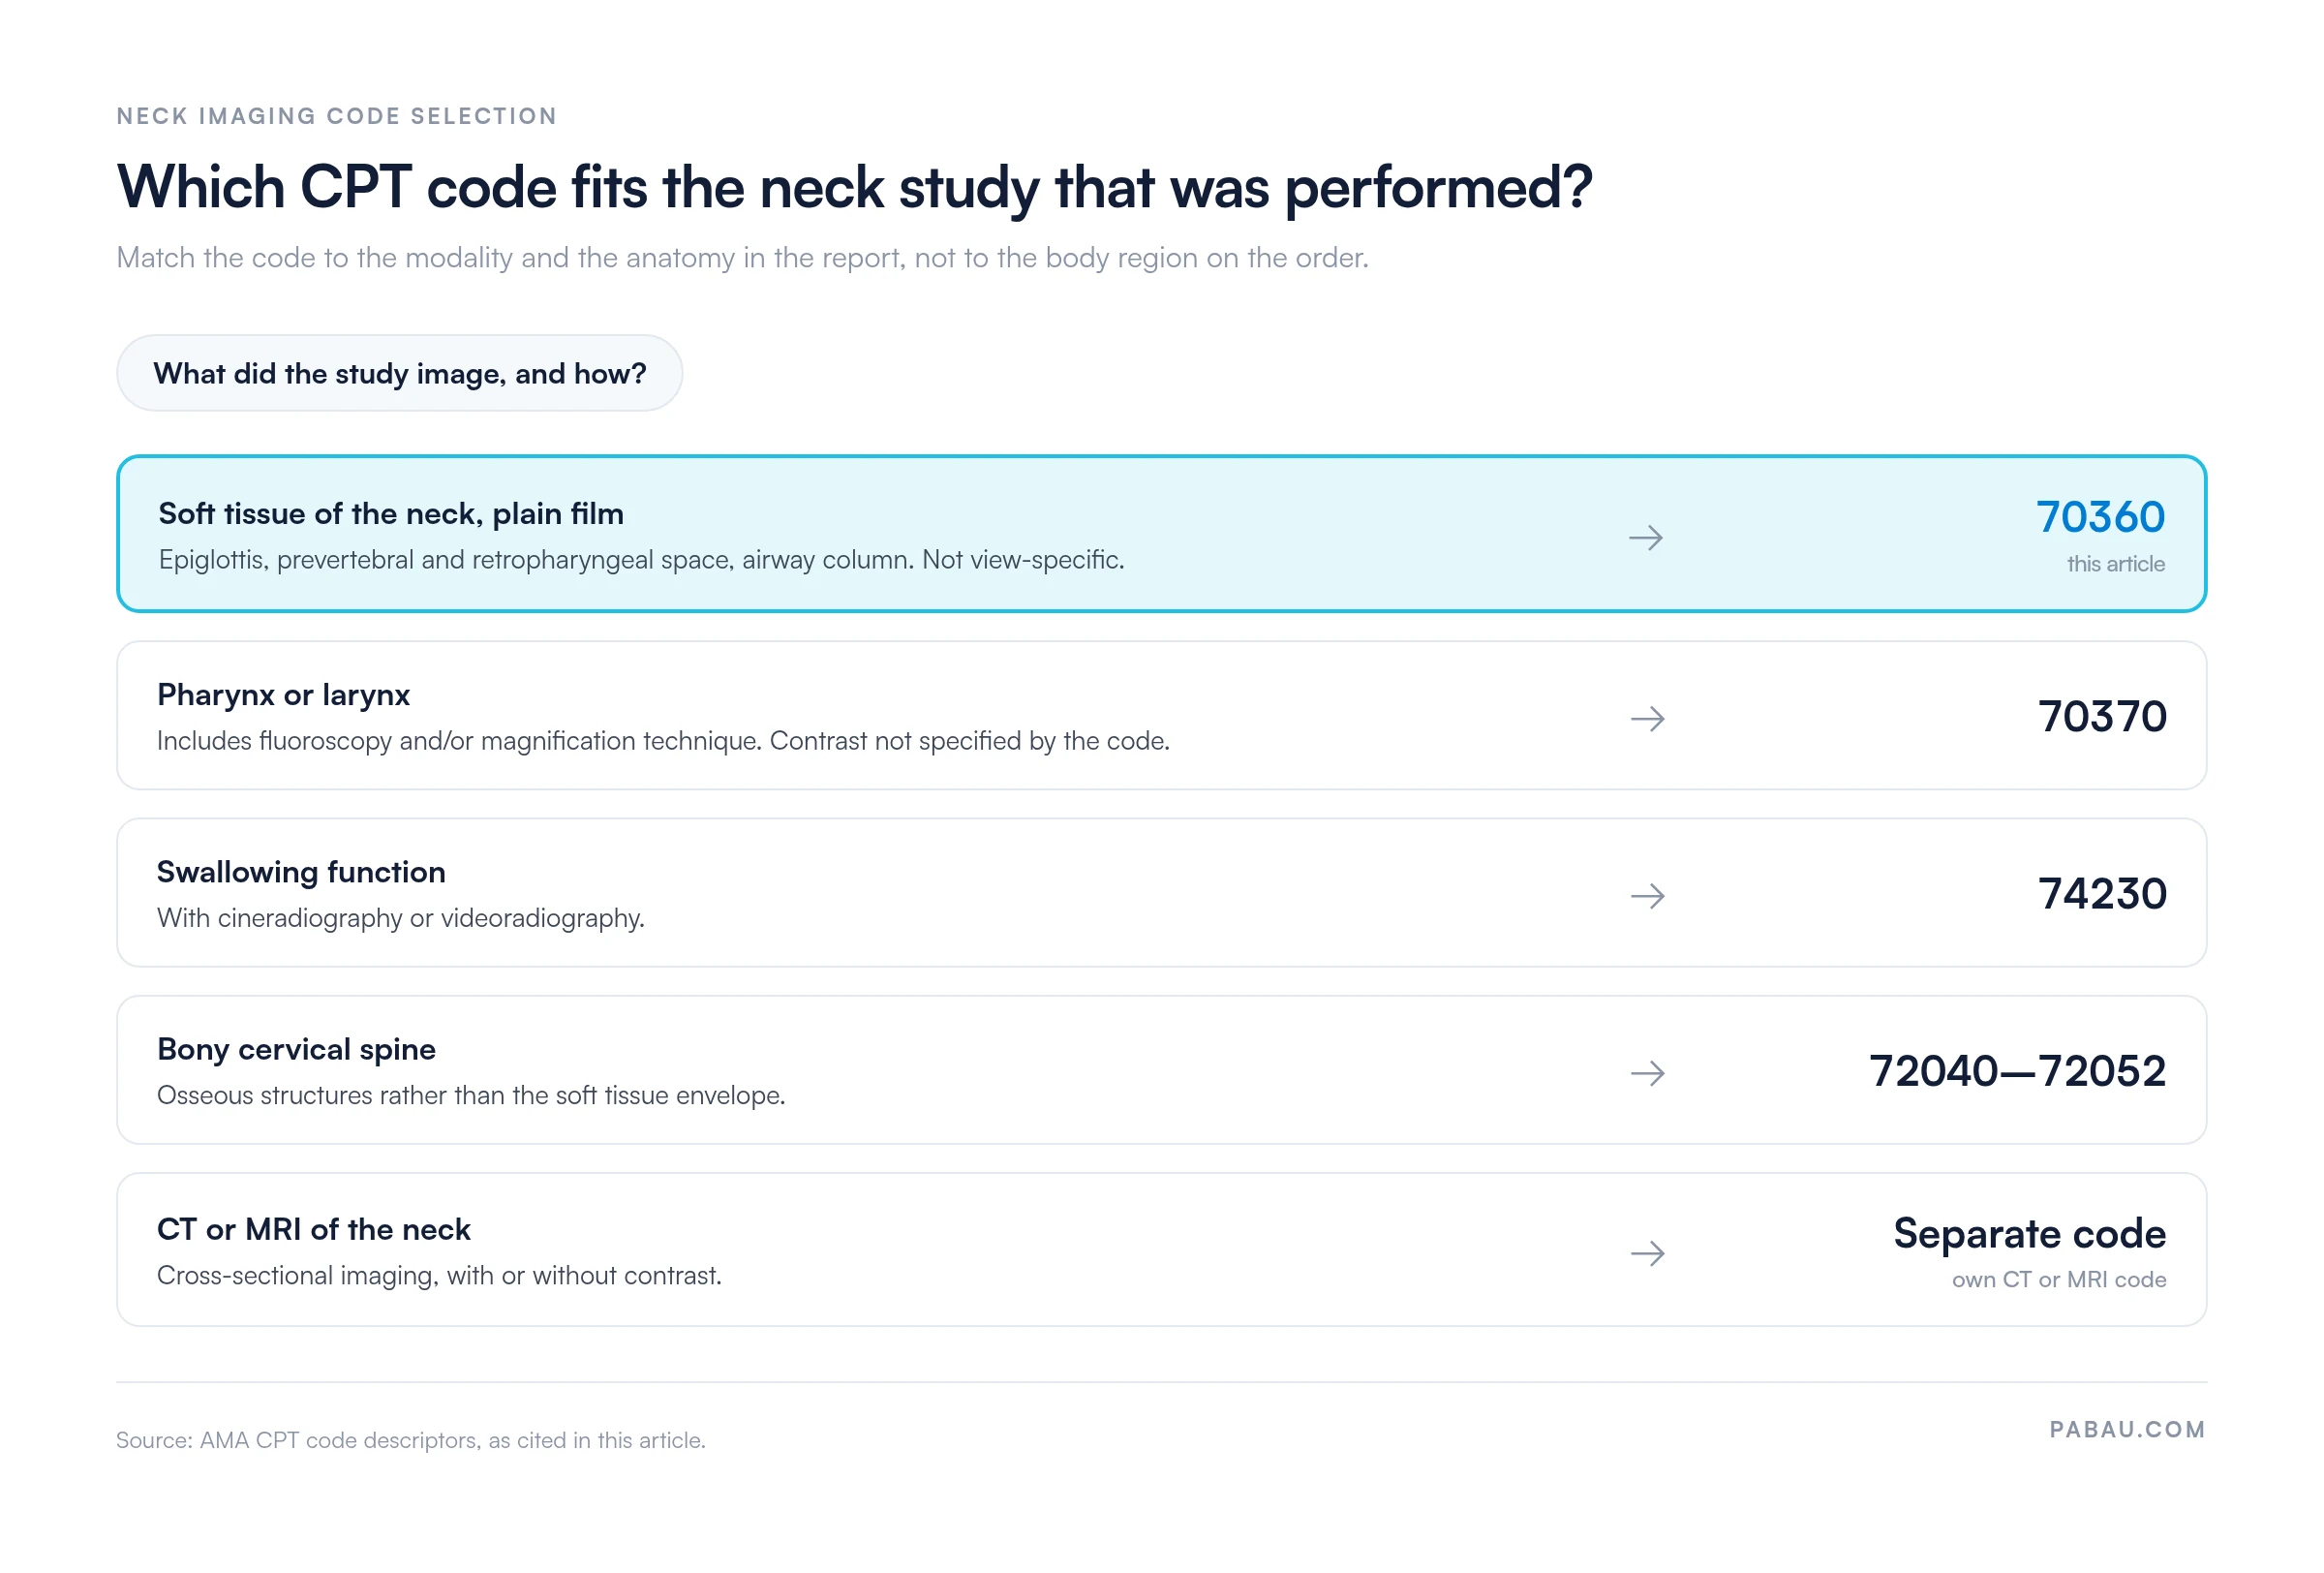Viewport: 2324px width, 1573px height.
Task: Click the 'Match the code to the modality' subtitle
Action: (x=742, y=258)
